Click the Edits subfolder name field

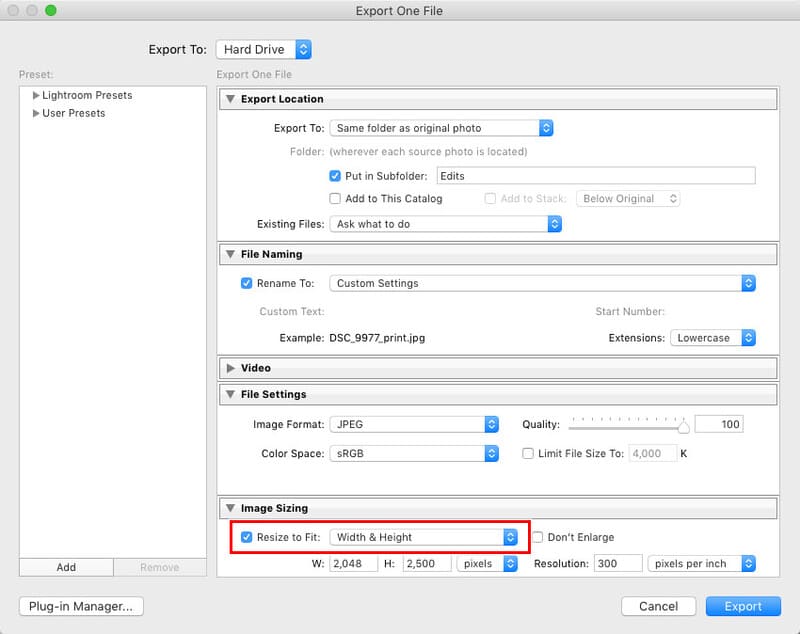tap(596, 176)
